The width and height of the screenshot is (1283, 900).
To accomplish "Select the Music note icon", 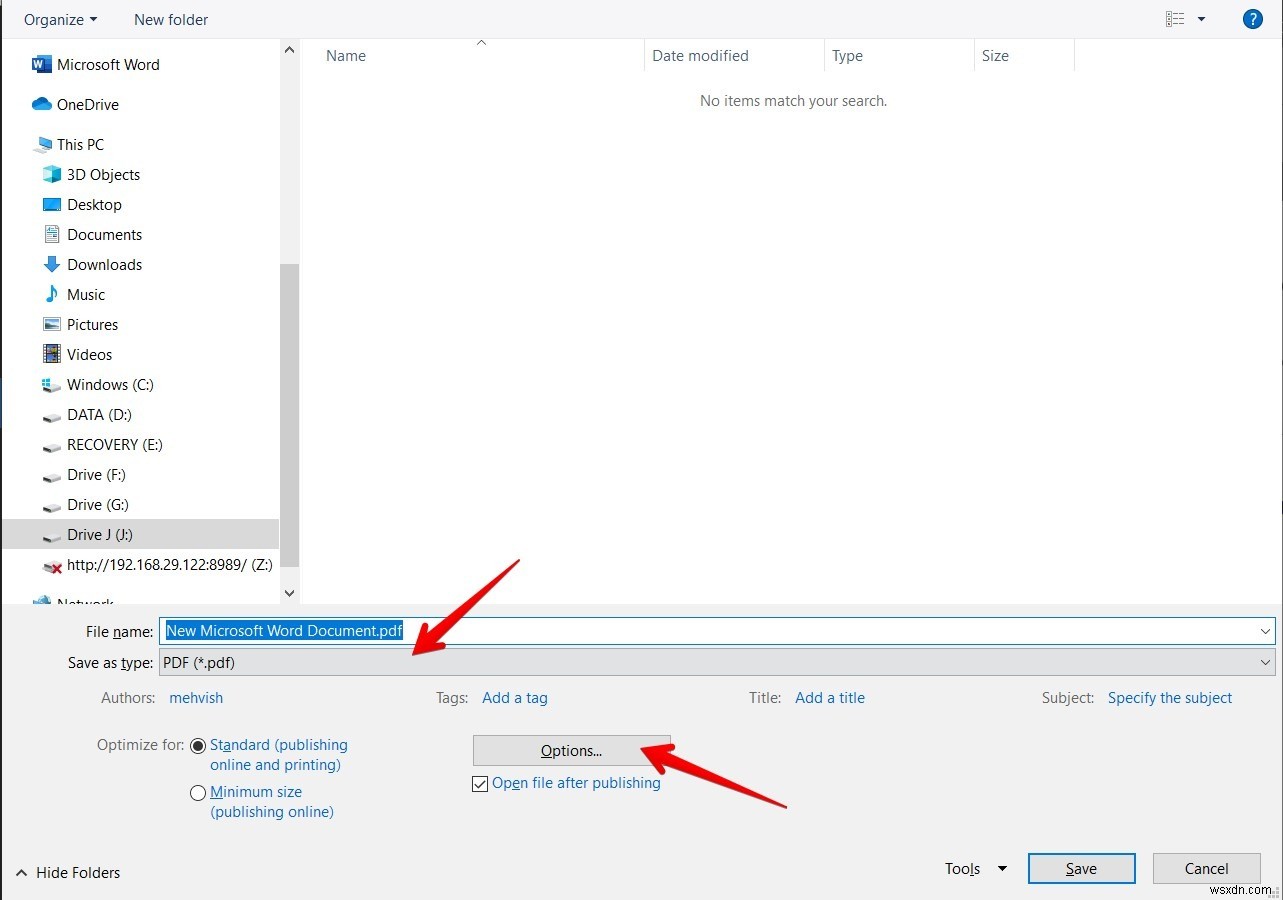I will (52, 295).
